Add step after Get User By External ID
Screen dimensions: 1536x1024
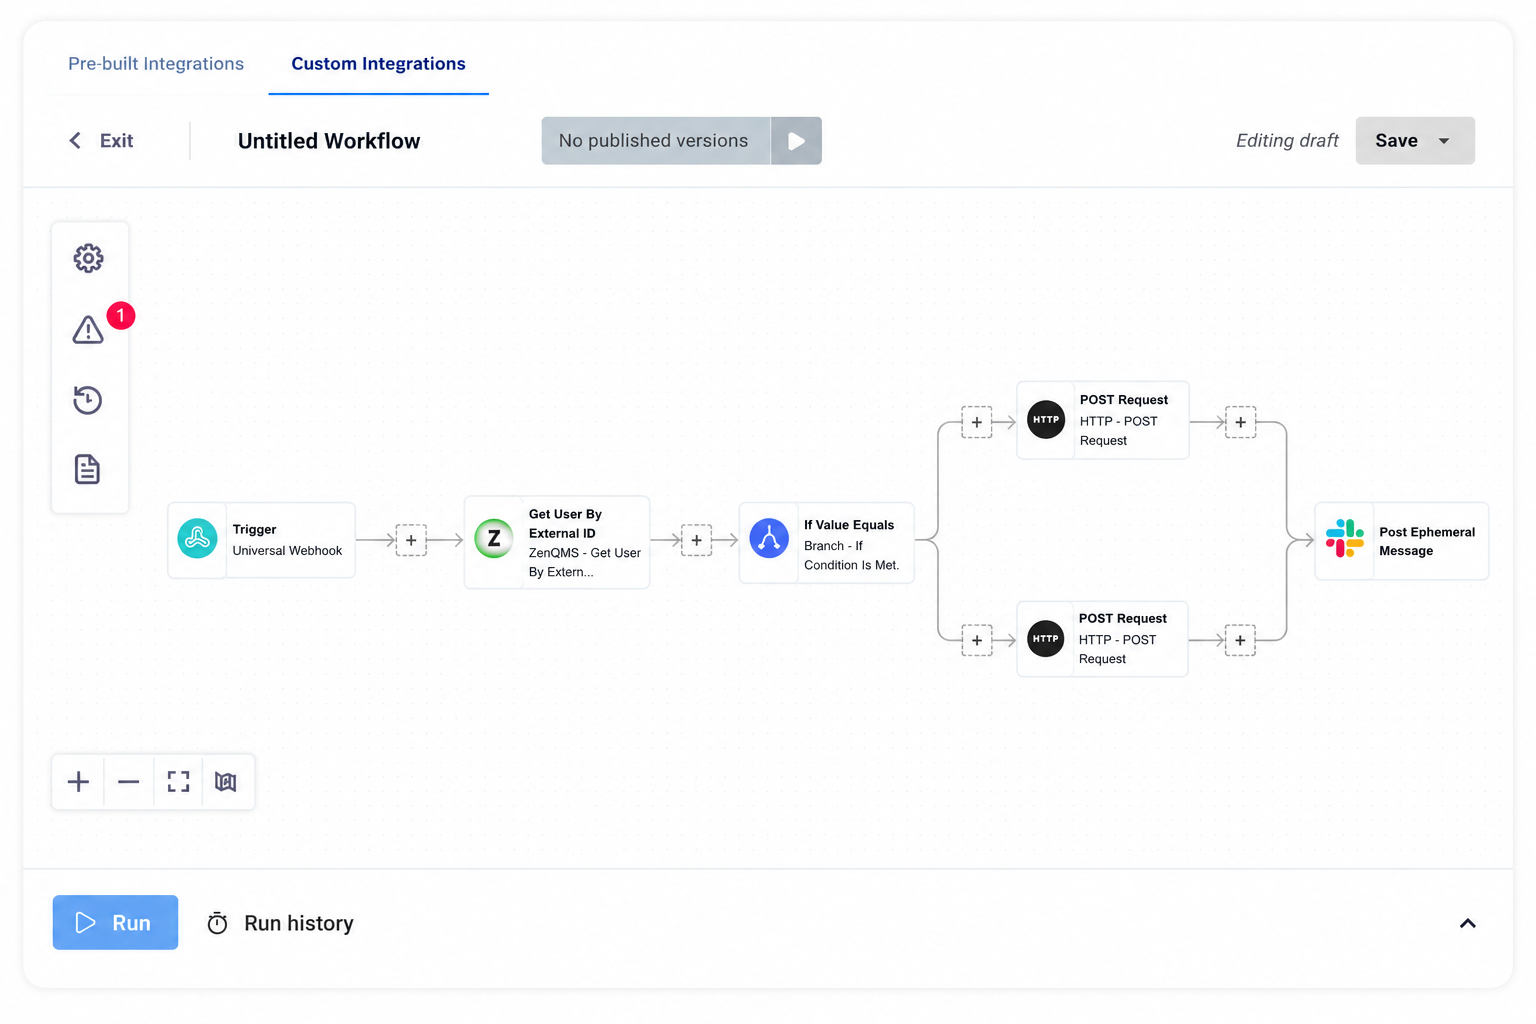point(697,540)
